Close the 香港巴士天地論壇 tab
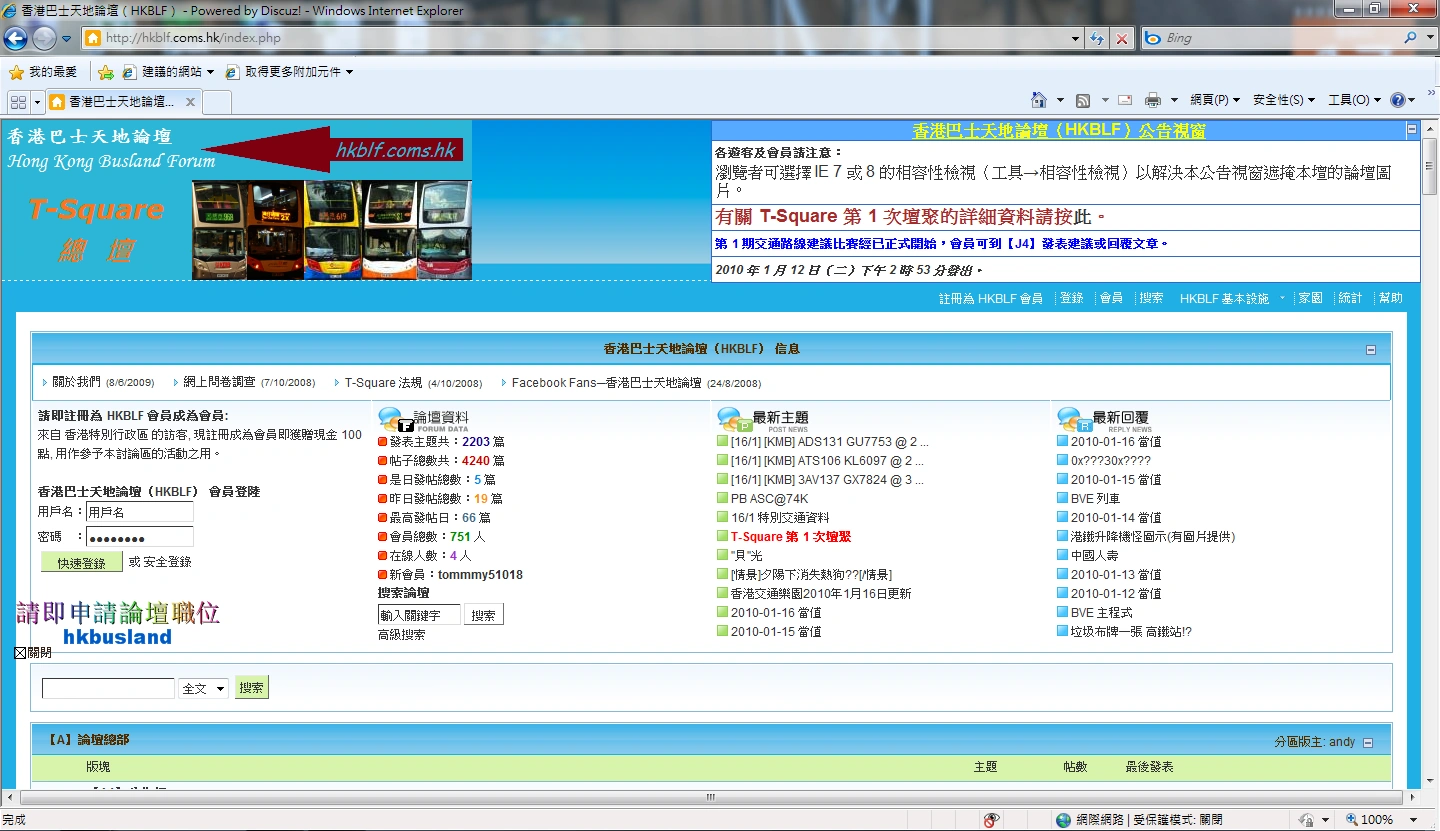Viewport: 1440px width, 831px height. click(x=190, y=102)
